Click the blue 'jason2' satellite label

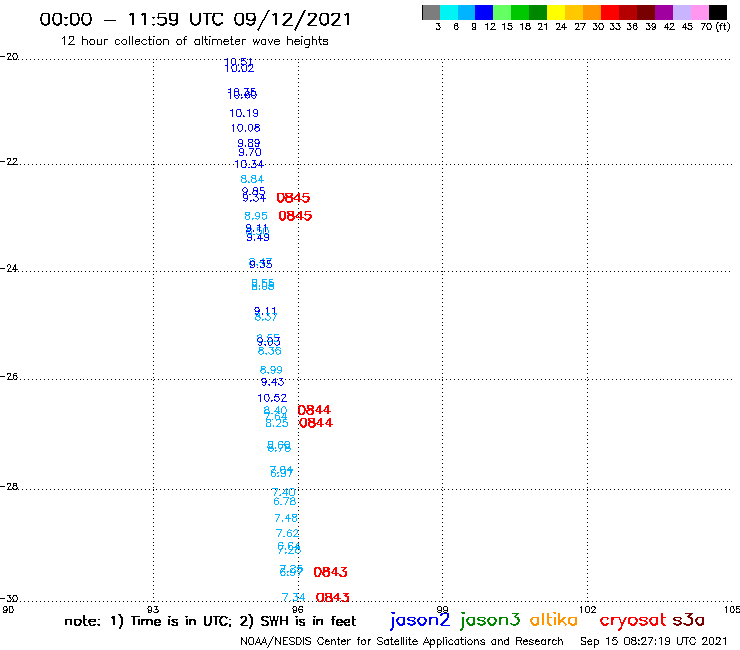[x=420, y=620]
